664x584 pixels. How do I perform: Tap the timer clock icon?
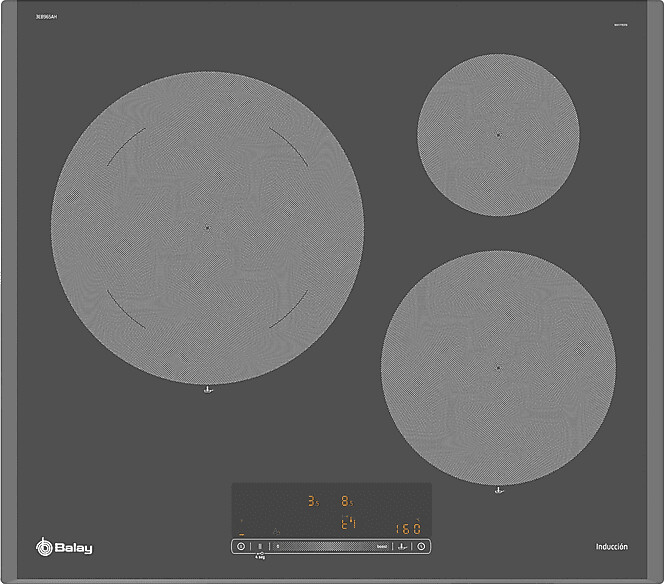(x=423, y=546)
